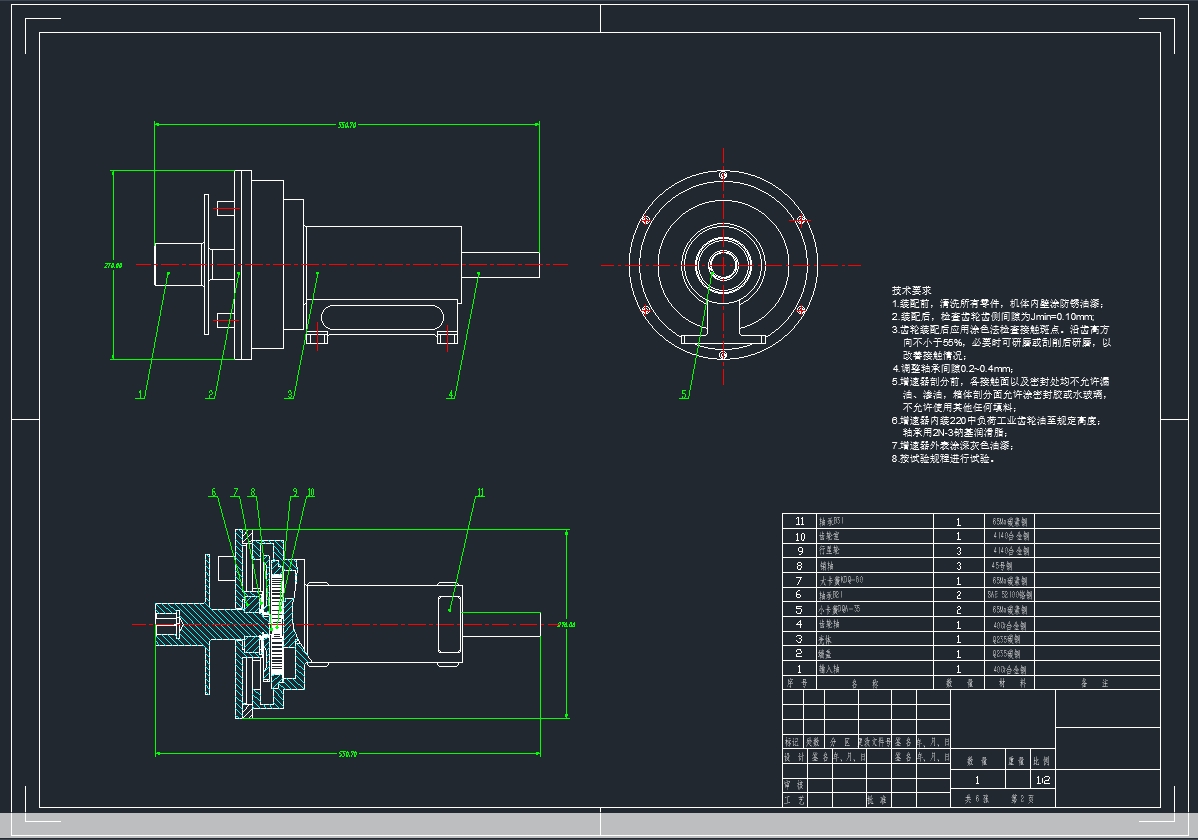Click the scale value '1:2' in title block

point(1043,780)
